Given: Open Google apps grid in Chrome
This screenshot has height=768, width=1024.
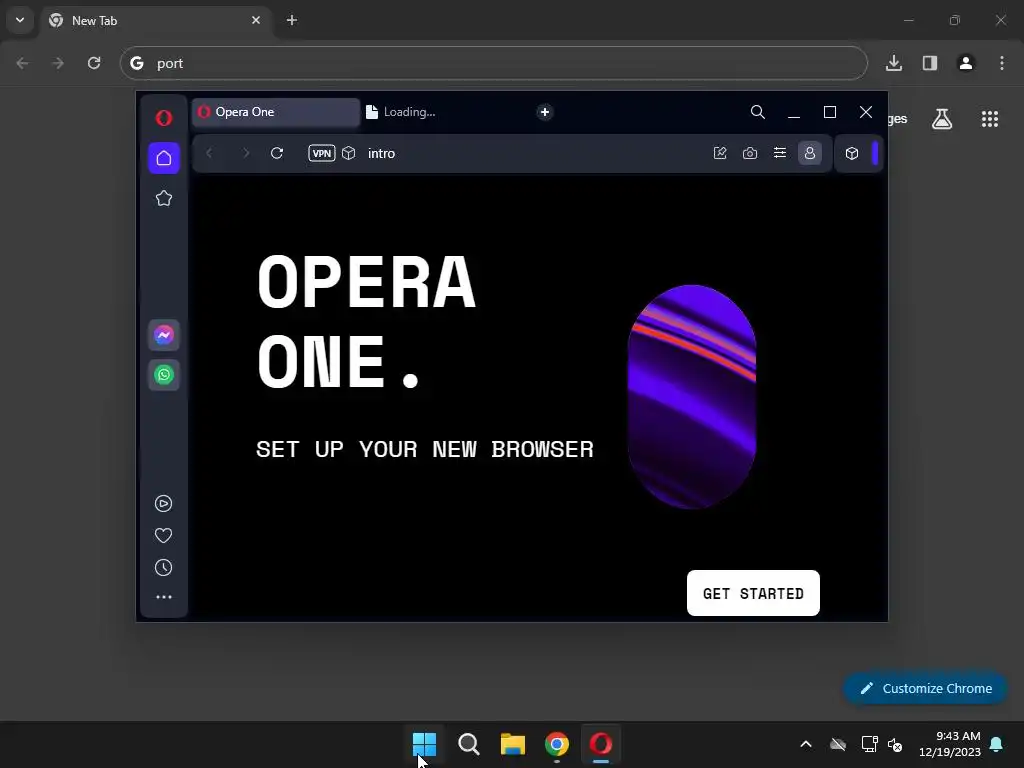Looking at the screenshot, I should [x=990, y=119].
